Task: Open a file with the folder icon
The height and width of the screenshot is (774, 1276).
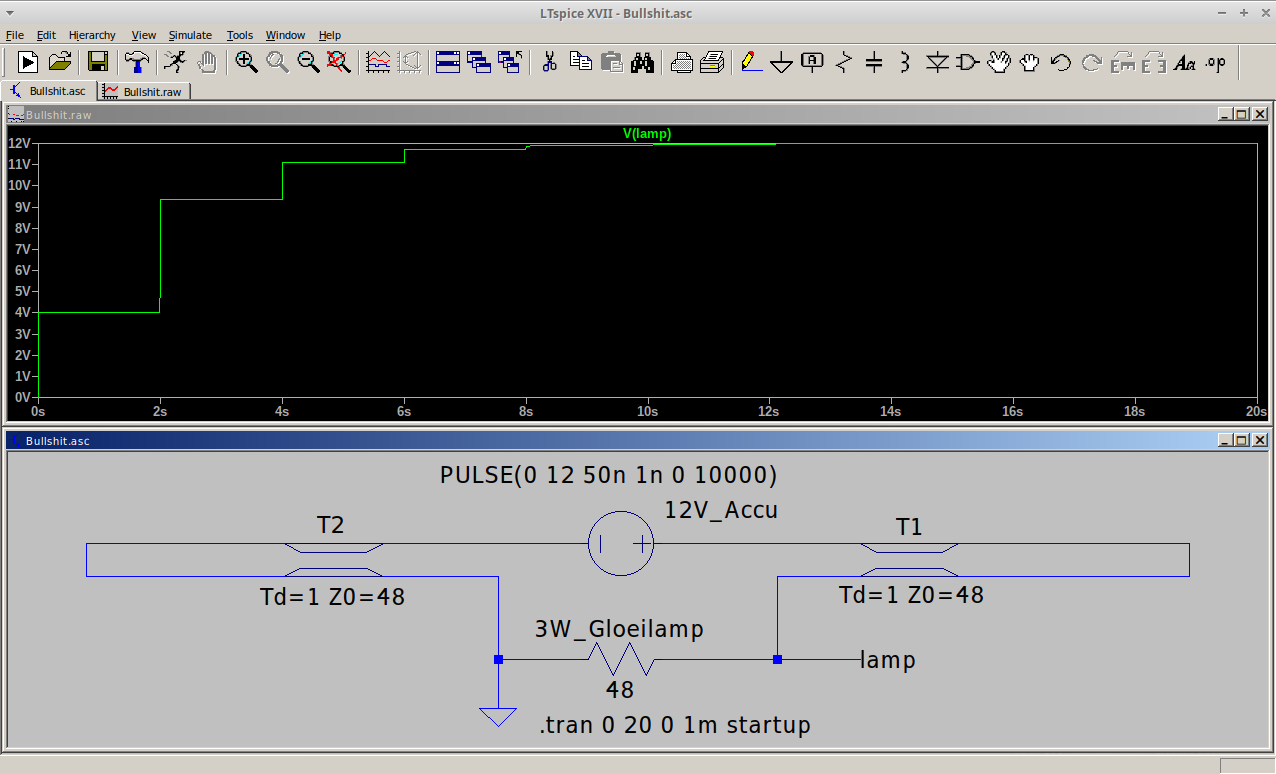Action: (60, 62)
